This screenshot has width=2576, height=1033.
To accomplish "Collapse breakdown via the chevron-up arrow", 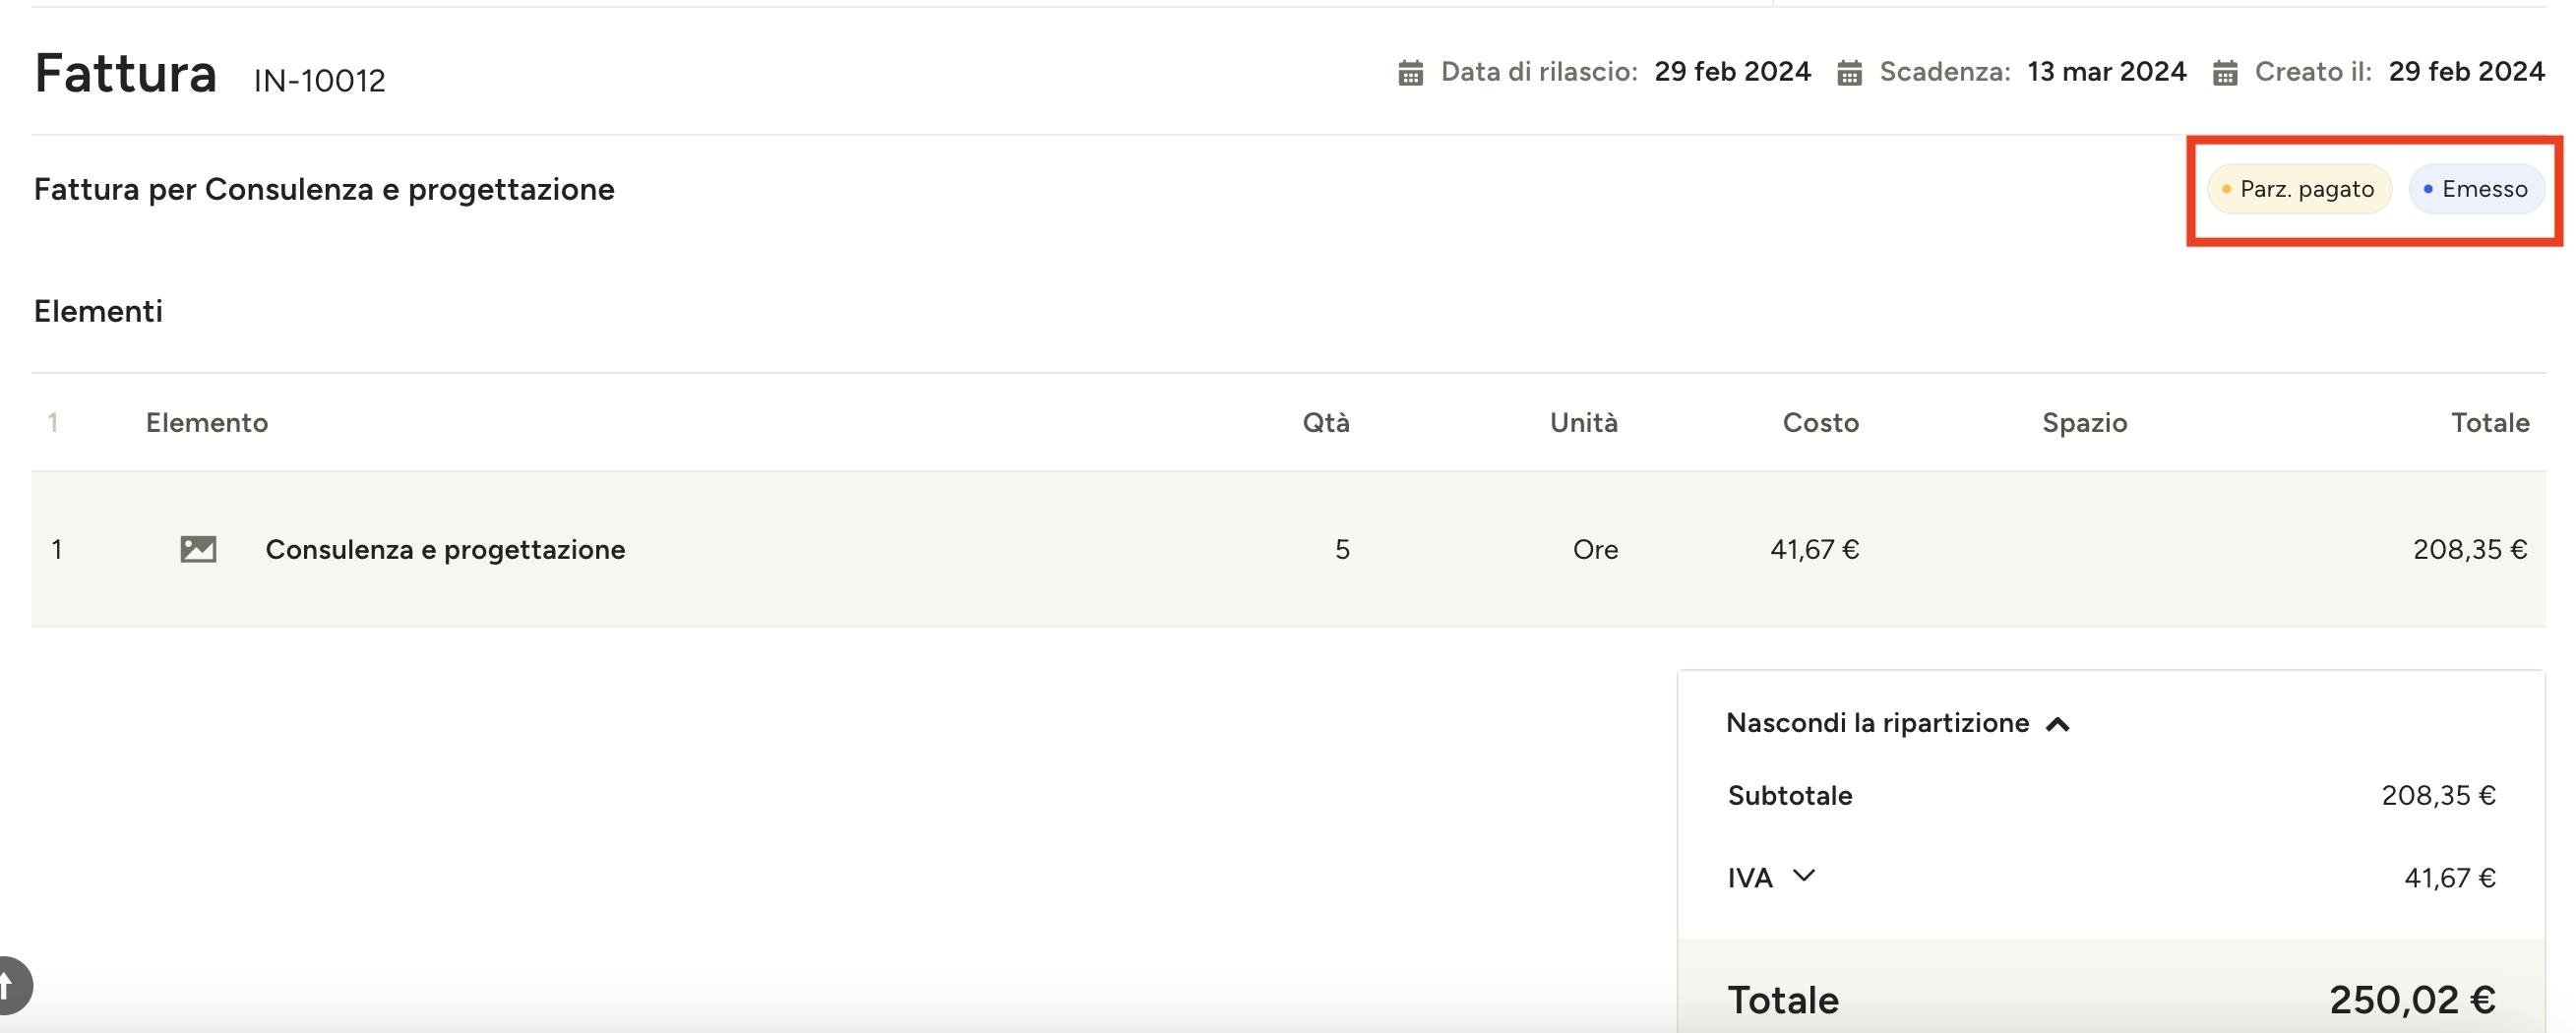I will (x=2057, y=724).
